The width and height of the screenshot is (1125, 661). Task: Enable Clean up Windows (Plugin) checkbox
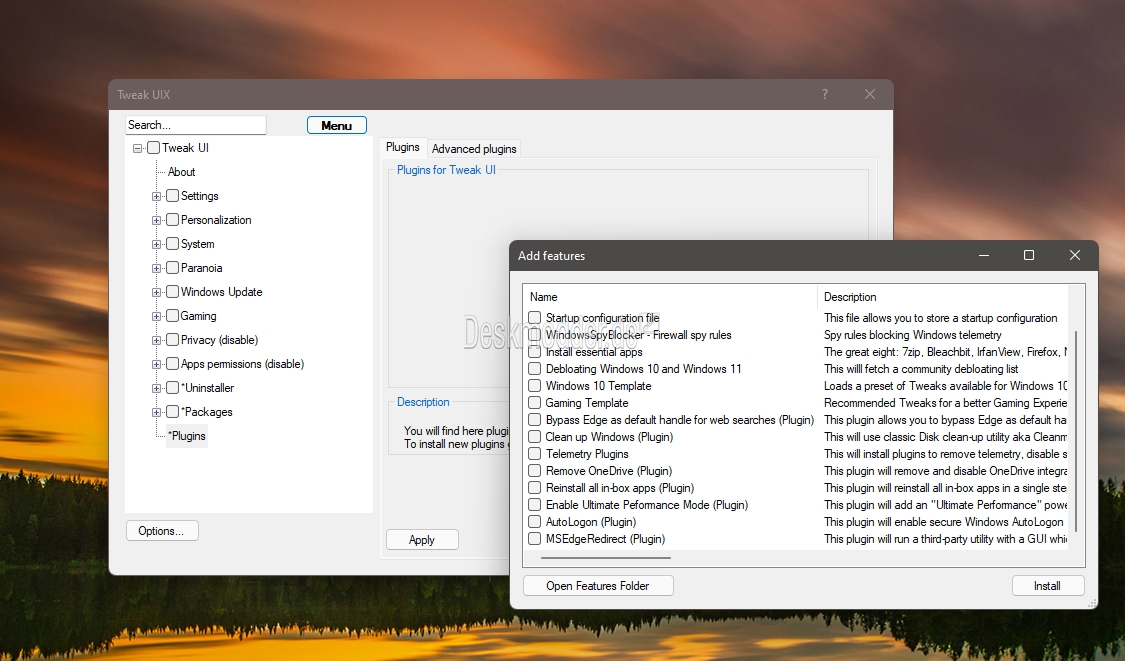click(535, 437)
